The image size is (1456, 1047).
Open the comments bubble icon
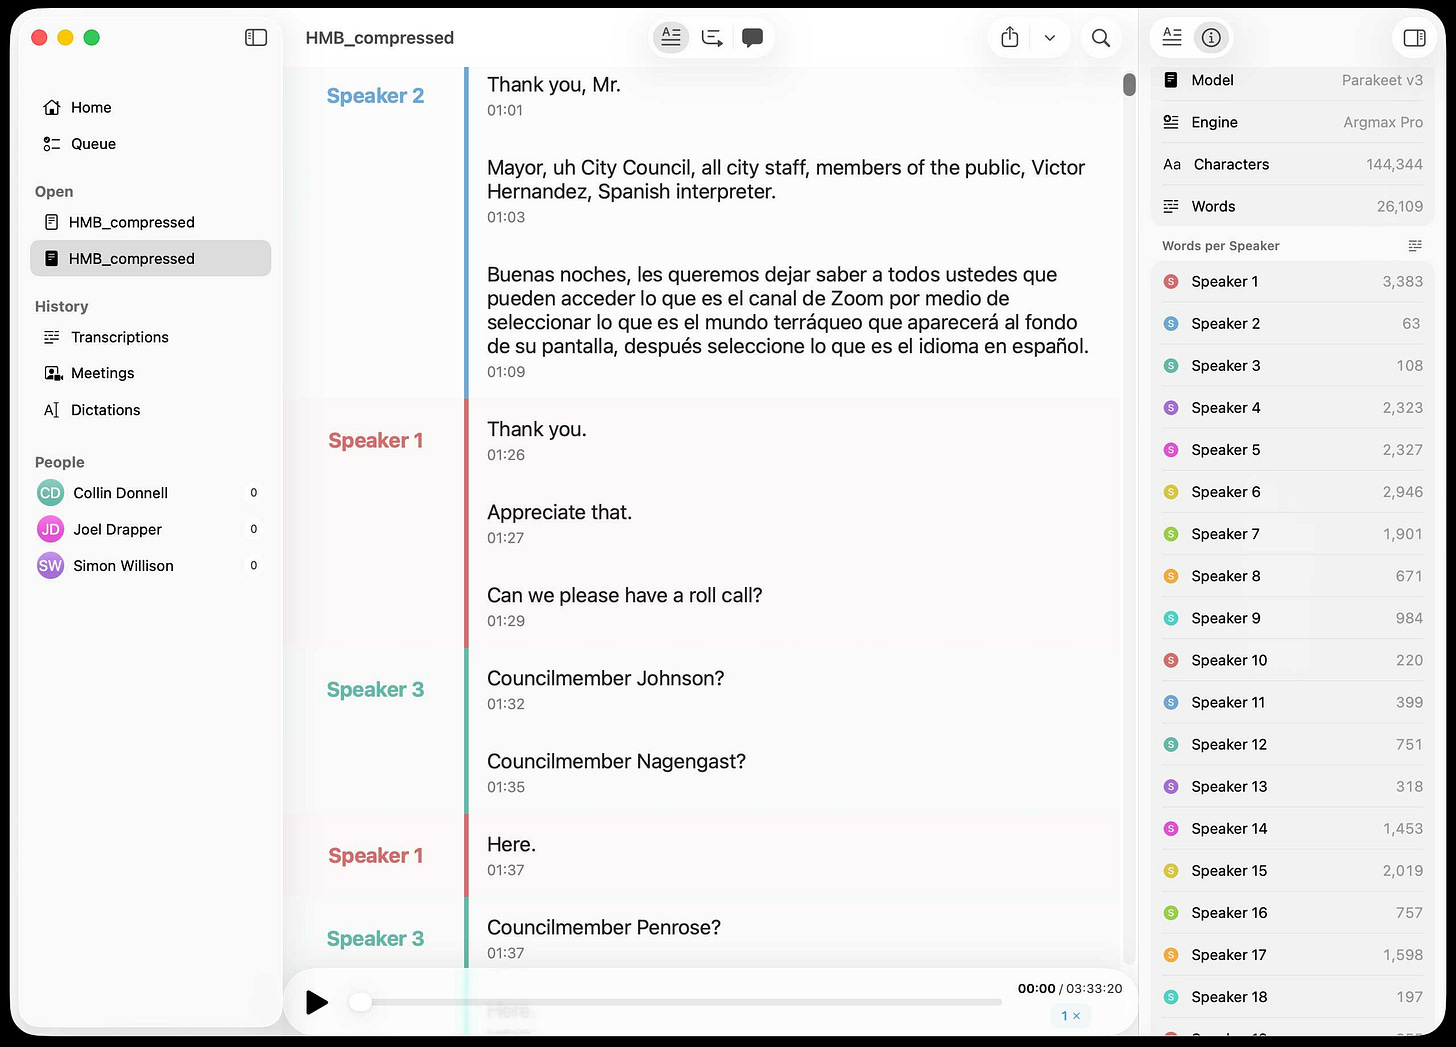(x=752, y=37)
